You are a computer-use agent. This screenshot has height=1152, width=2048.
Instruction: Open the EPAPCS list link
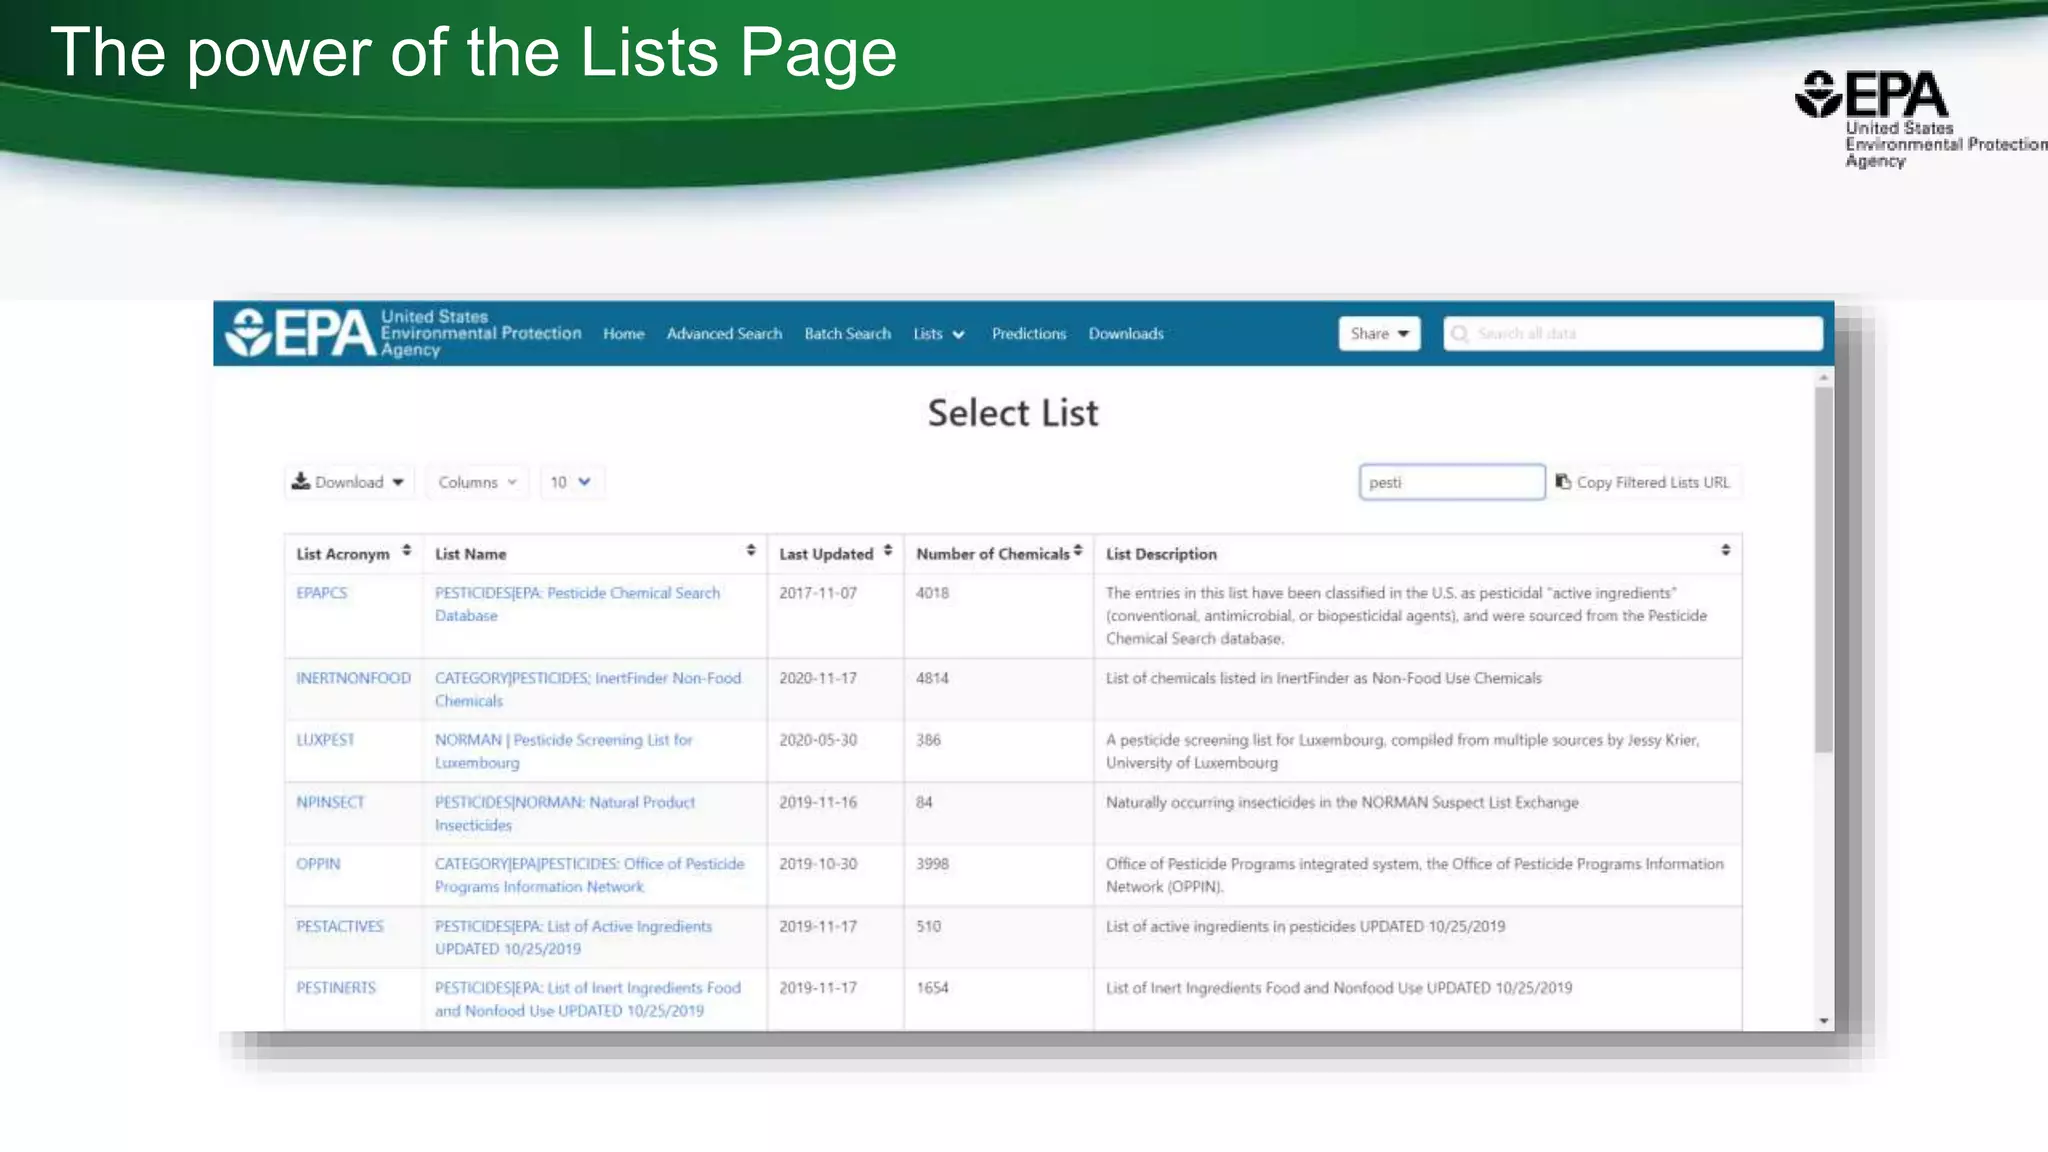pos(321,593)
